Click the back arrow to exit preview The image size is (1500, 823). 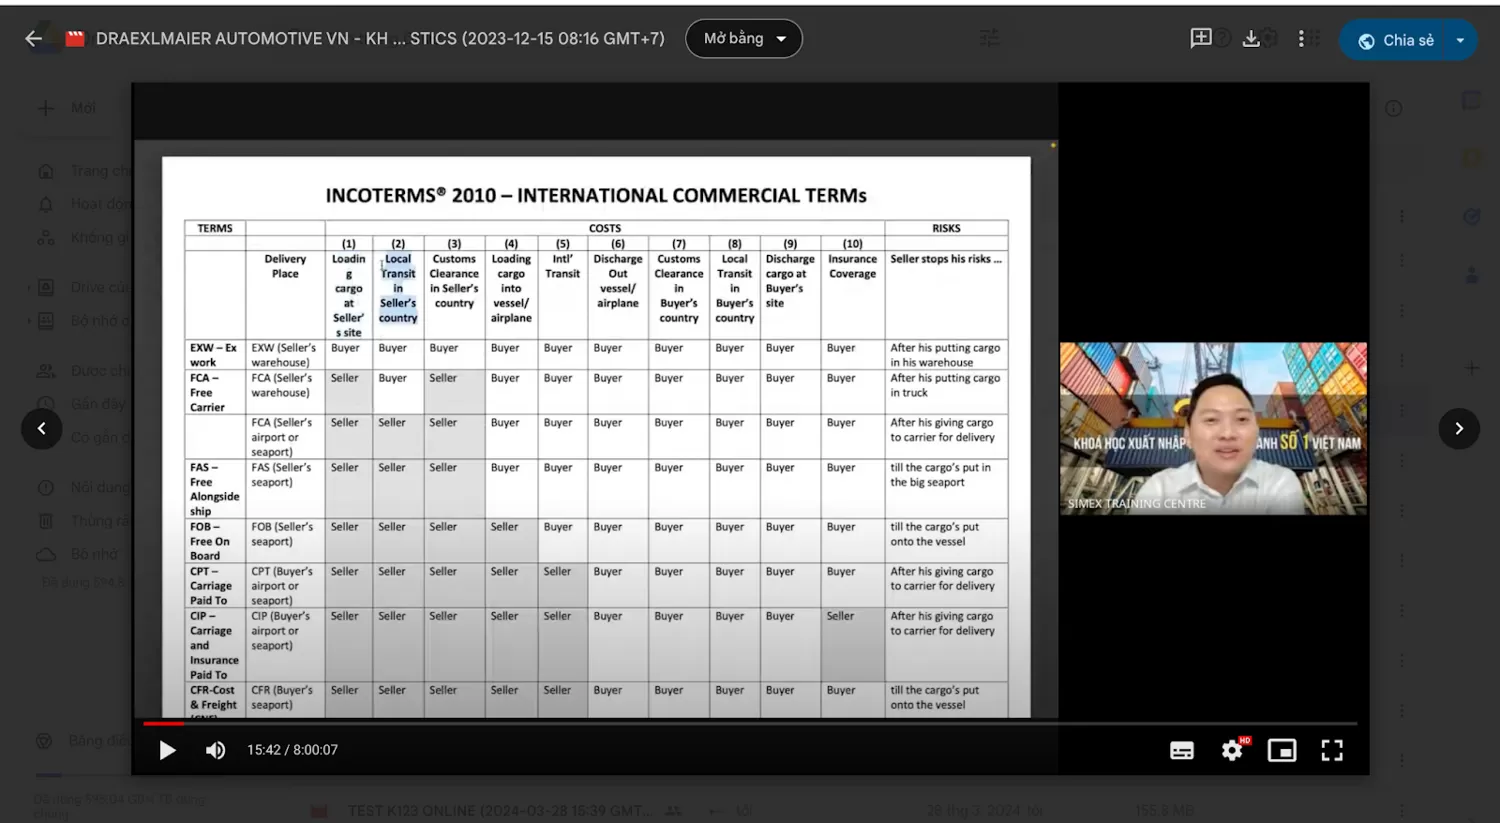[33, 39]
